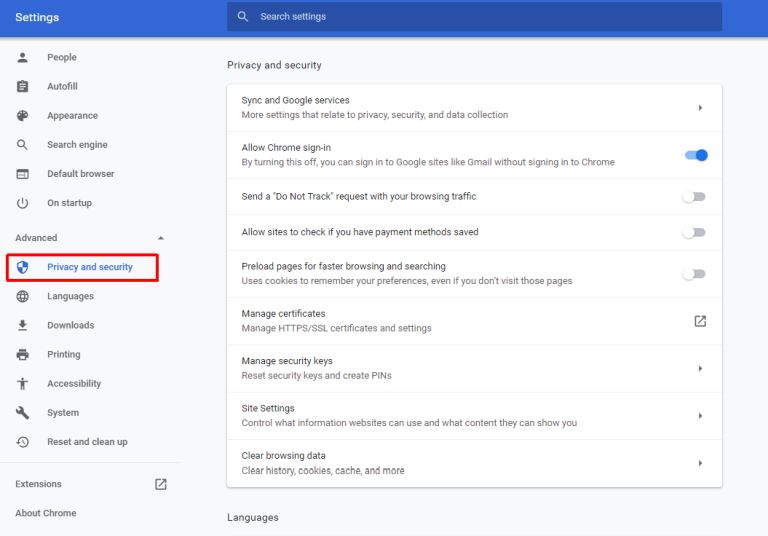Click the Downloads arrow icon
The image size is (768, 536).
tap(23, 325)
